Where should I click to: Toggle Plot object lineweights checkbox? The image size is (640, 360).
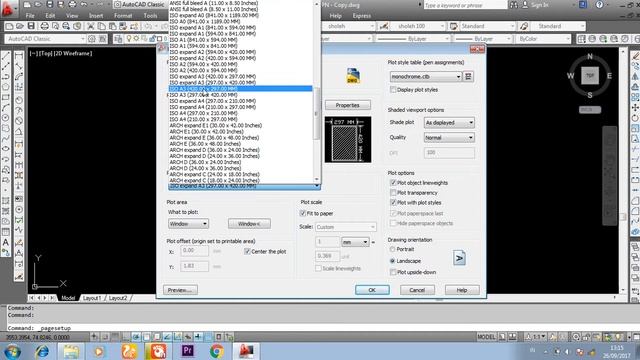393,183
